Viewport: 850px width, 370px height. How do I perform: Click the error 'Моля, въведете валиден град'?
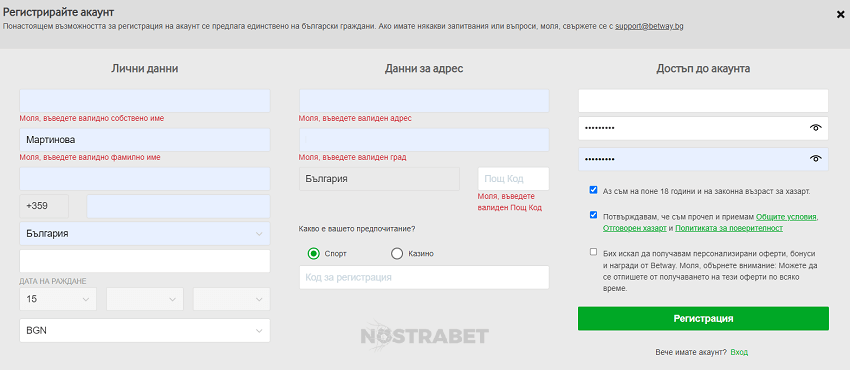[352, 157]
